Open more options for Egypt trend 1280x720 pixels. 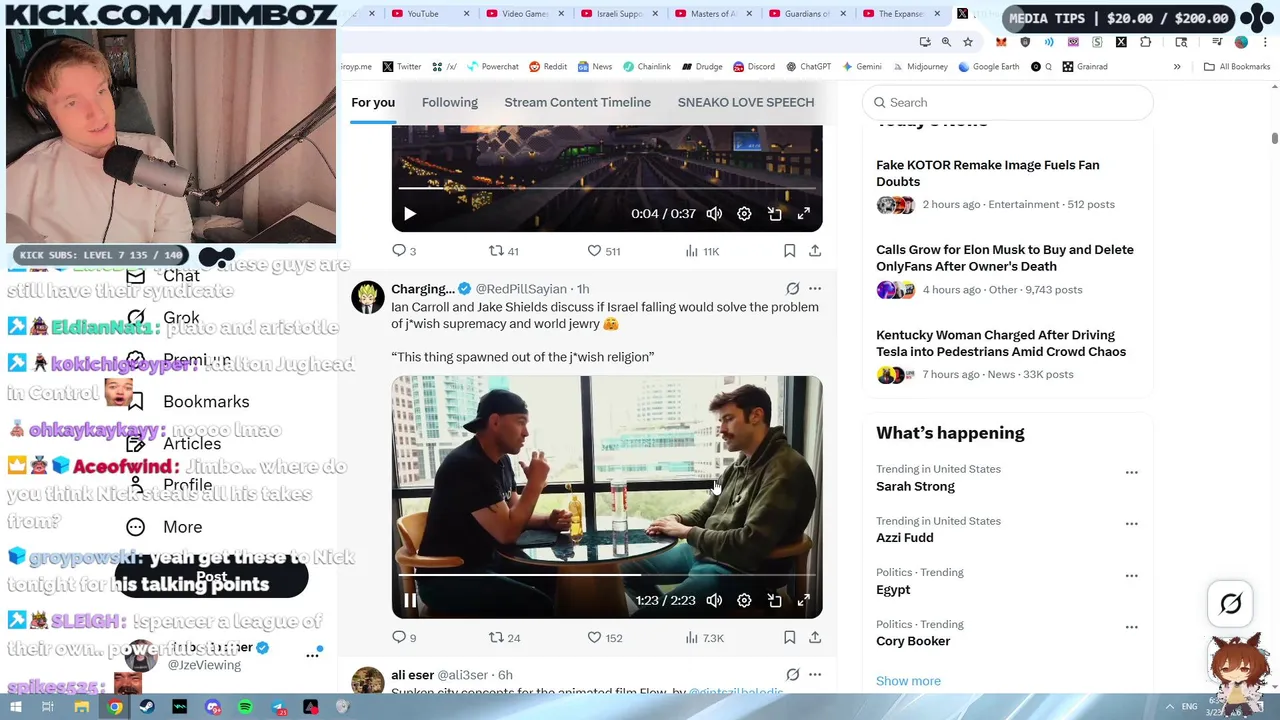1131,576
